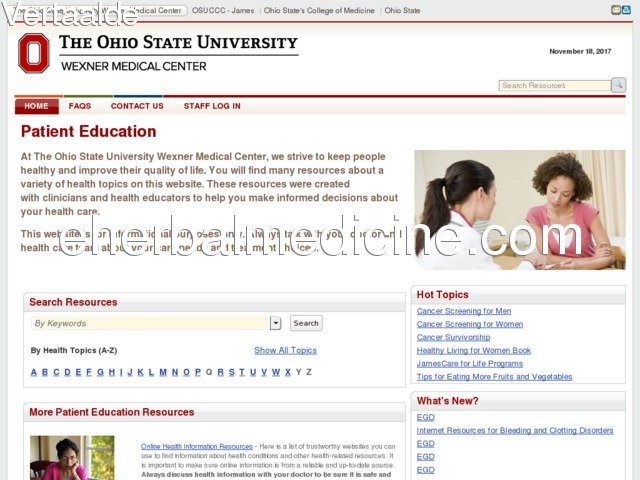Select health topic letter A
The width and height of the screenshot is (640, 480).
click(x=34, y=372)
